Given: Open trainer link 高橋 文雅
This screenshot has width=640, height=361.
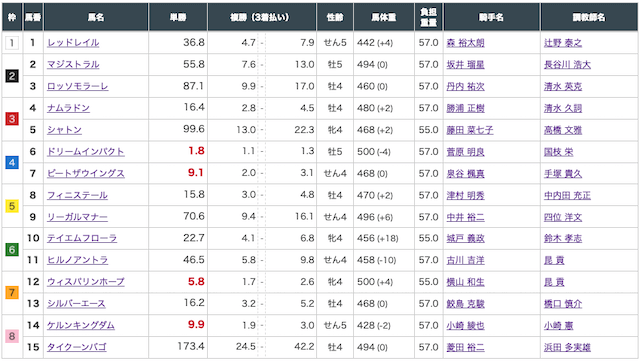Looking at the screenshot, I should click(x=563, y=130).
